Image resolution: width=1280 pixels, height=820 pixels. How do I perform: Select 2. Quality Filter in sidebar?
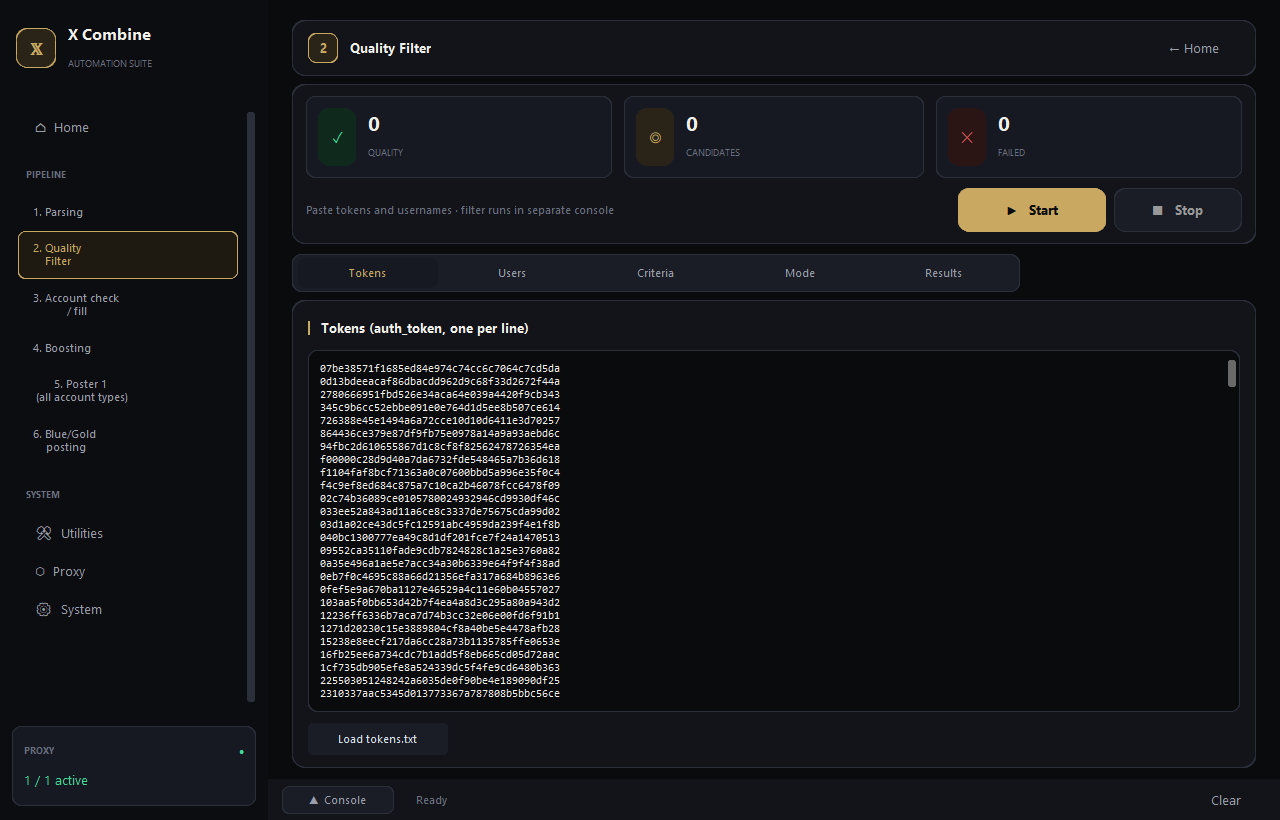(x=128, y=255)
